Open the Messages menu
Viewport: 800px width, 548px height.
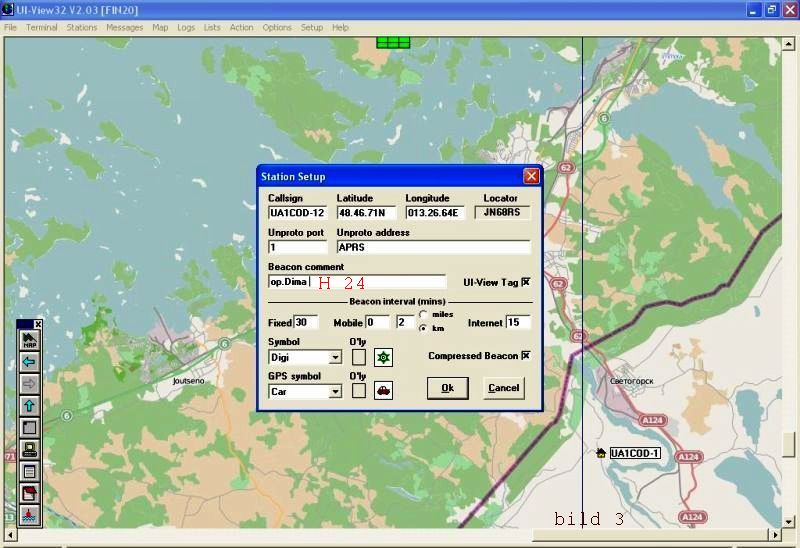124,28
